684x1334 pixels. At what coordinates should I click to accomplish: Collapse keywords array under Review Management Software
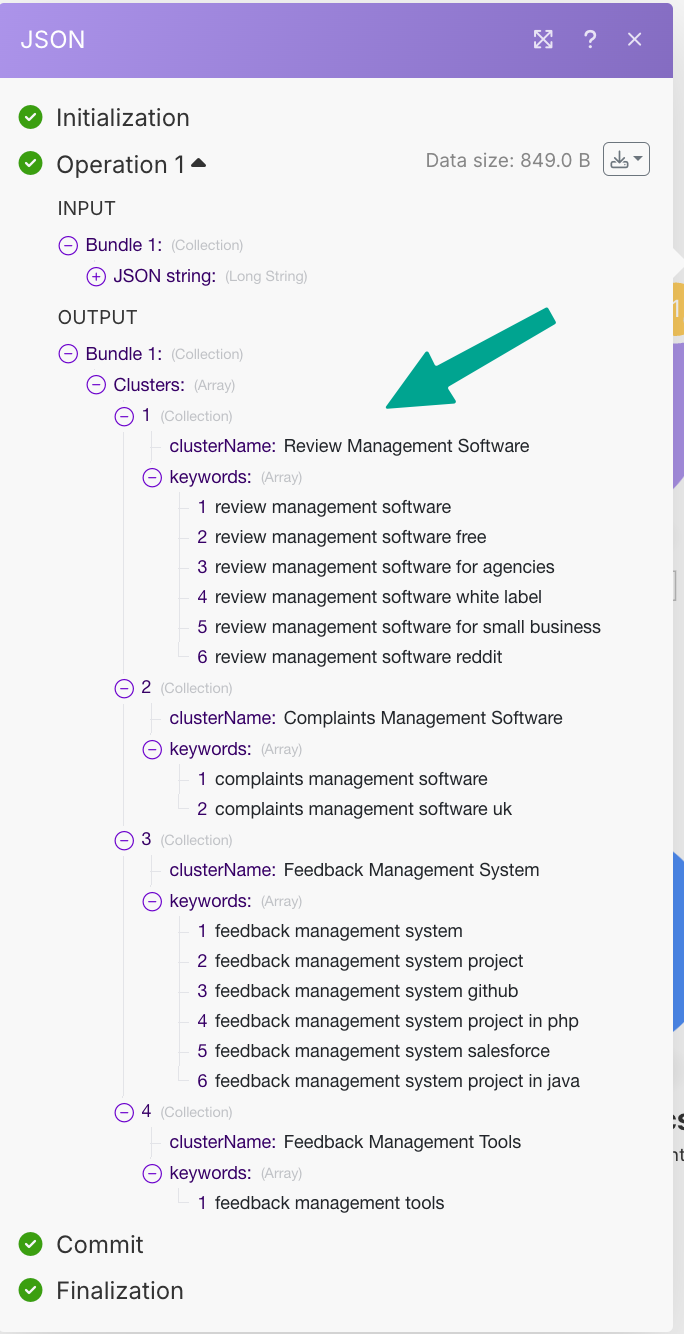point(152,477)
